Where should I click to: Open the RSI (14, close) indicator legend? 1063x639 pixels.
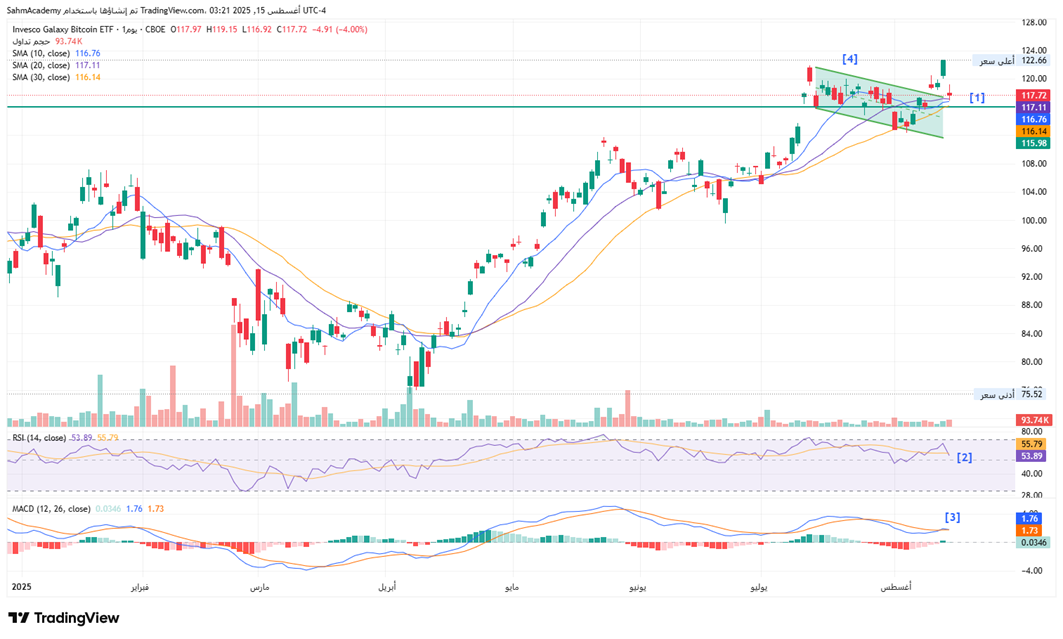pos(39,438)
